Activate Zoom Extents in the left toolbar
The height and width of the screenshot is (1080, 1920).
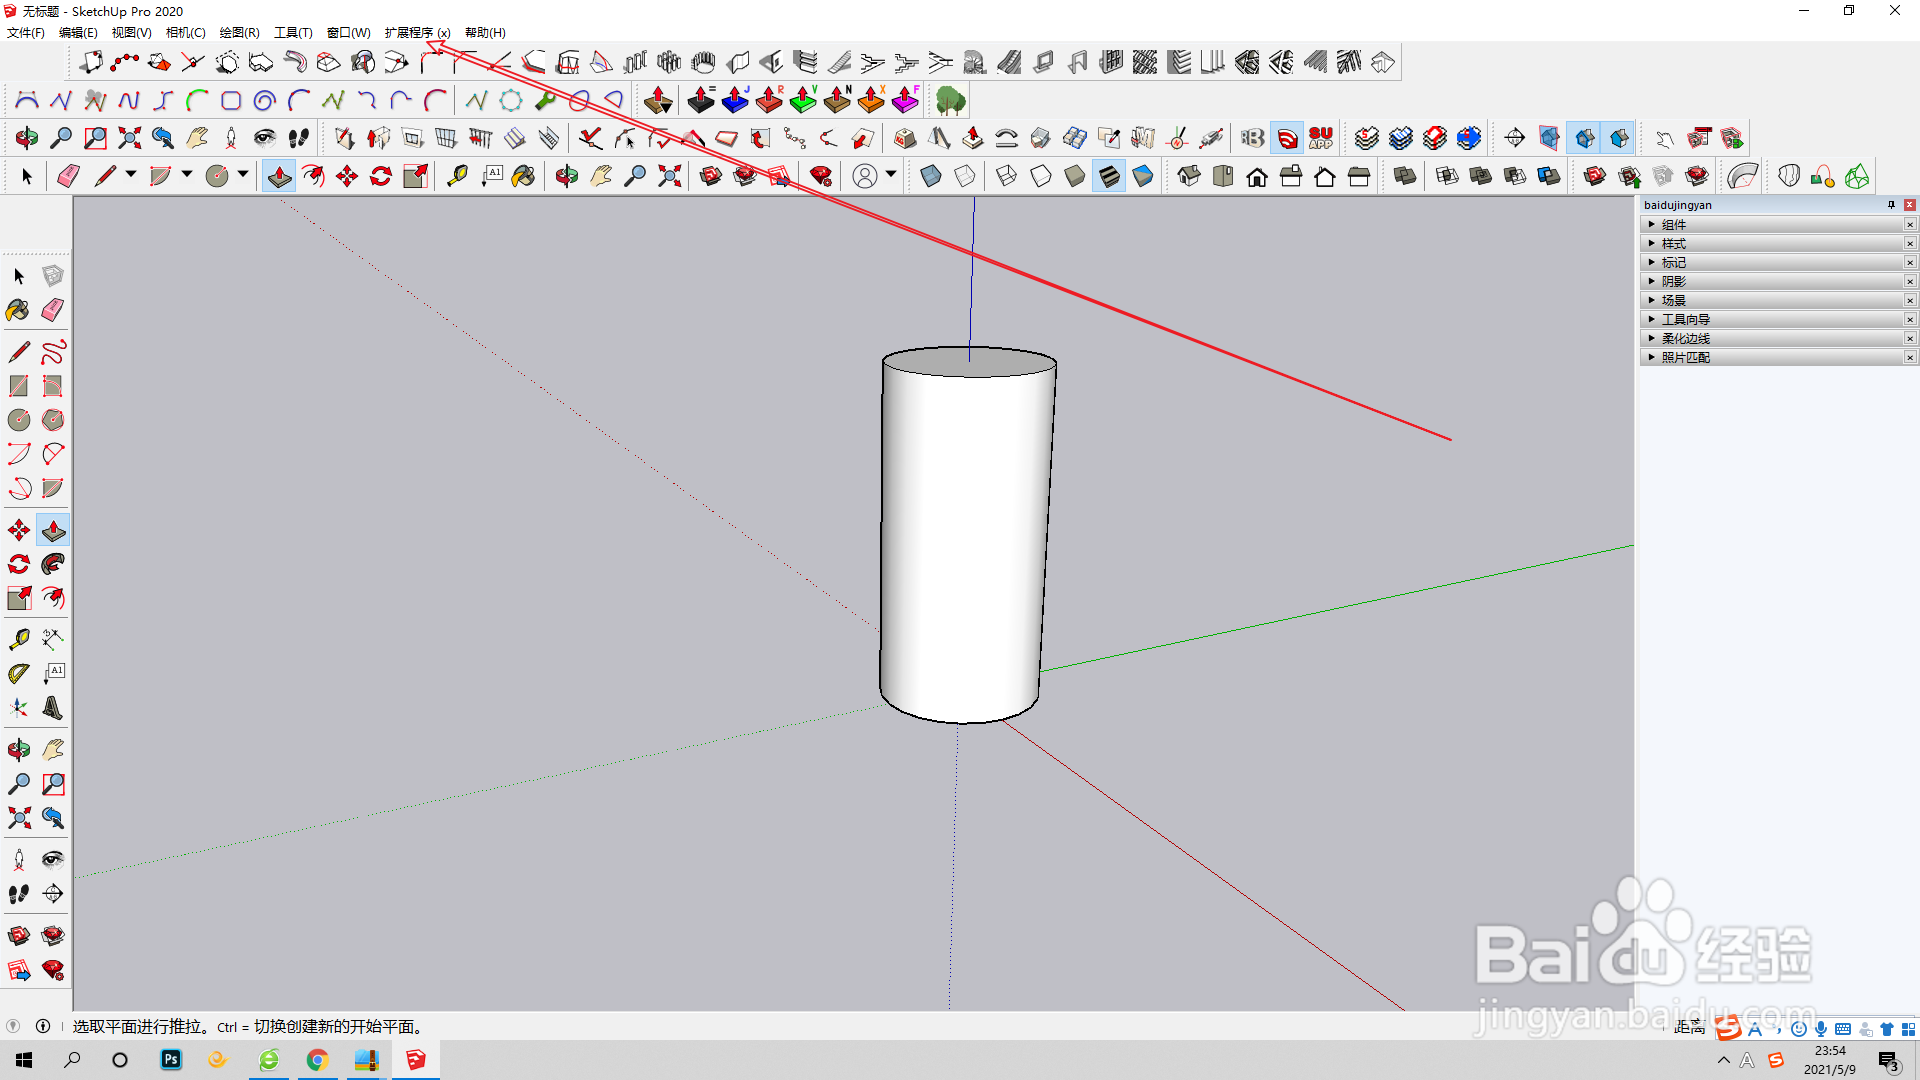(x=18, y=818)
